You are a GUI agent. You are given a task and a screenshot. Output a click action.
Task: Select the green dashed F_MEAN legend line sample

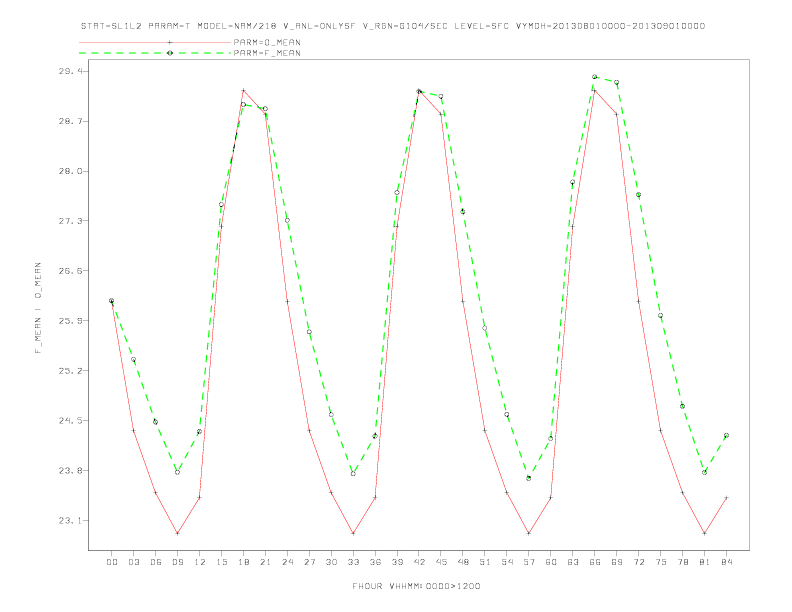[155, 53]
